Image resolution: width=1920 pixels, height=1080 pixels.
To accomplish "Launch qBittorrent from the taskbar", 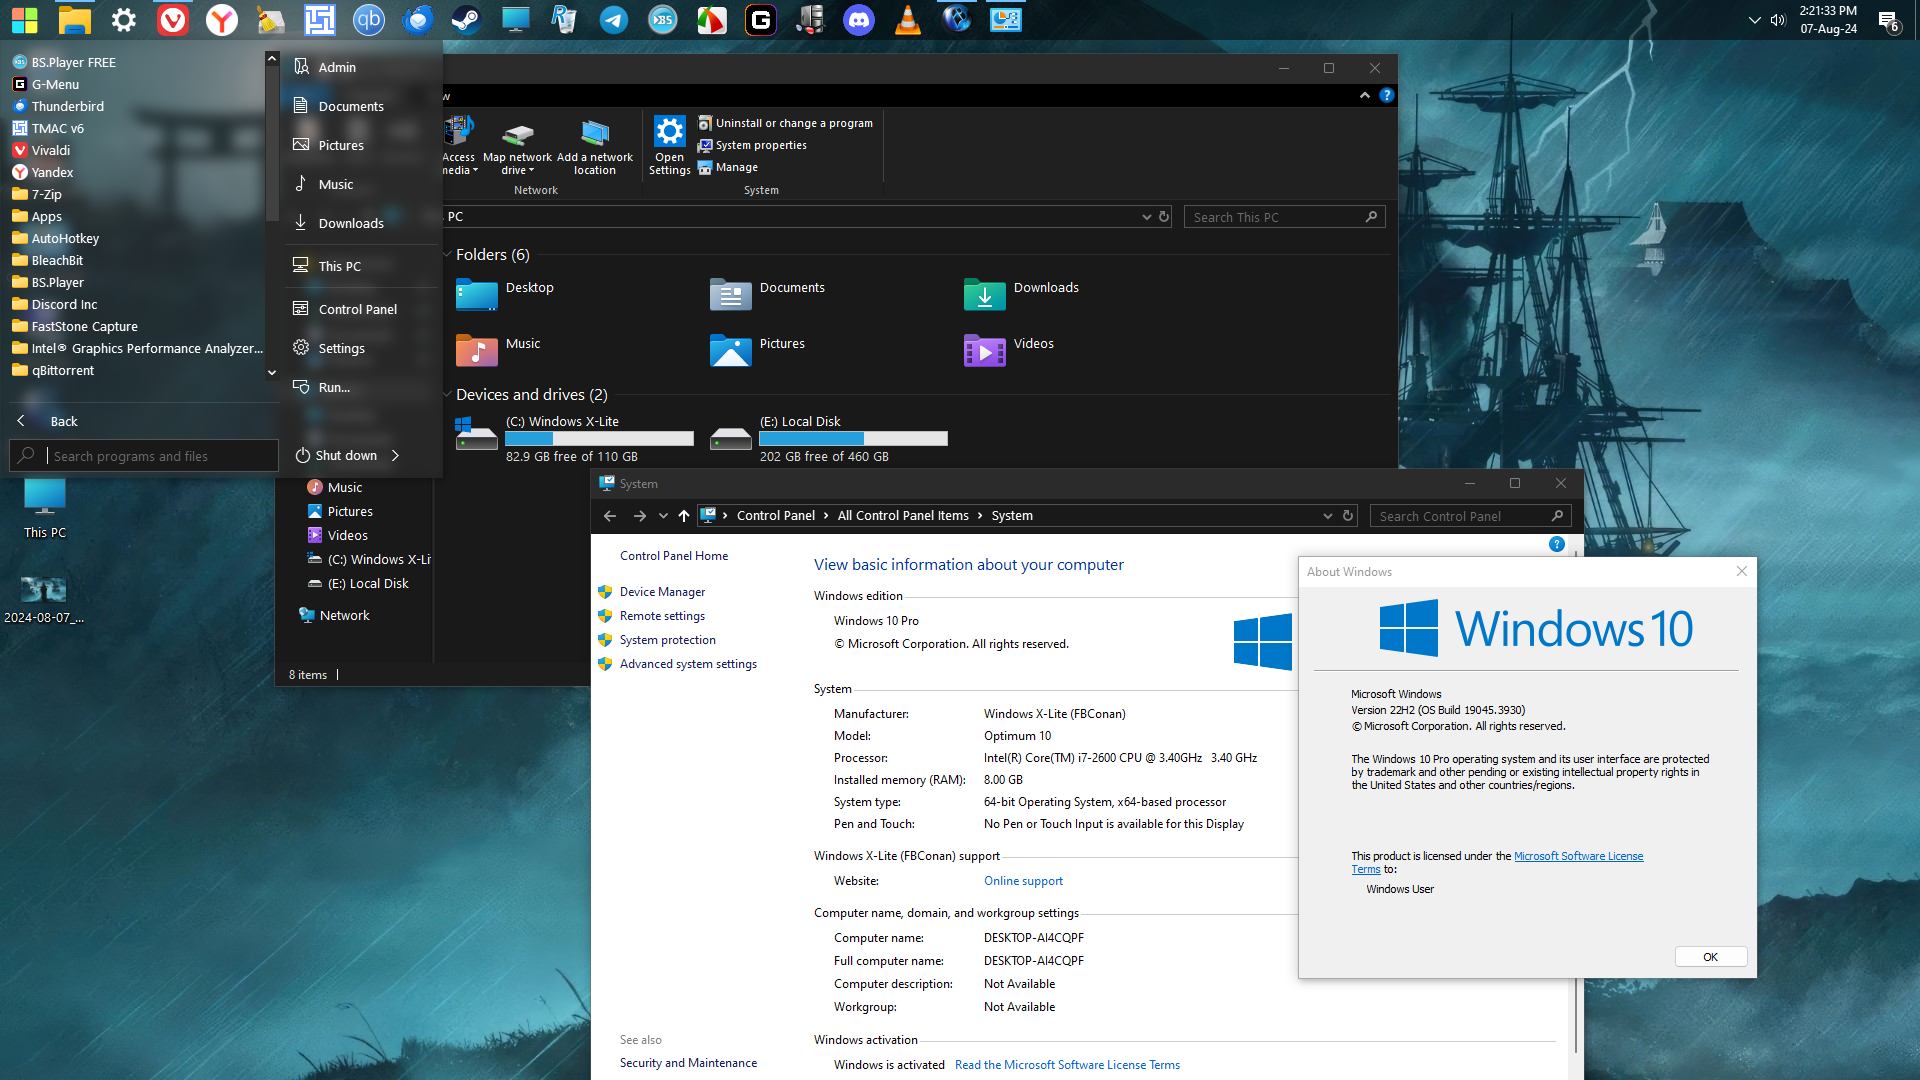I will point(369,19).
